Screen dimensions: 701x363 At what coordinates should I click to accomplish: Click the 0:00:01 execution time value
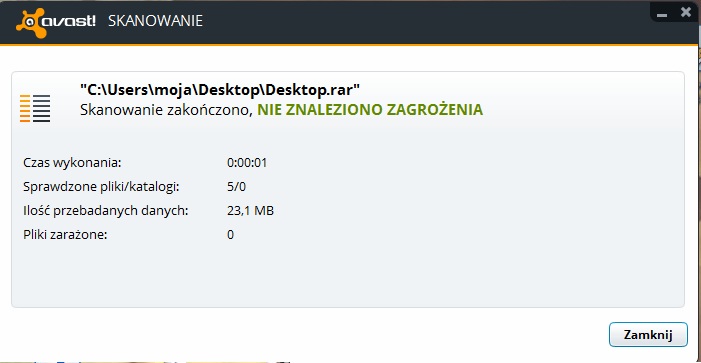[247, 163]
